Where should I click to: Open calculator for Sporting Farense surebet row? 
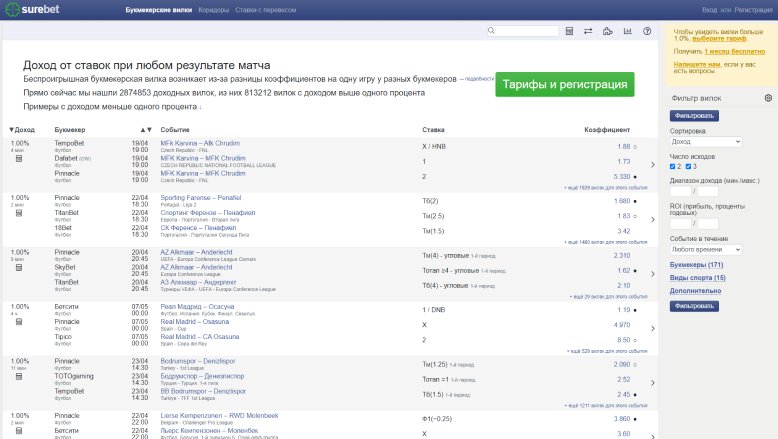pyautogui.click(x=19, y=213)
